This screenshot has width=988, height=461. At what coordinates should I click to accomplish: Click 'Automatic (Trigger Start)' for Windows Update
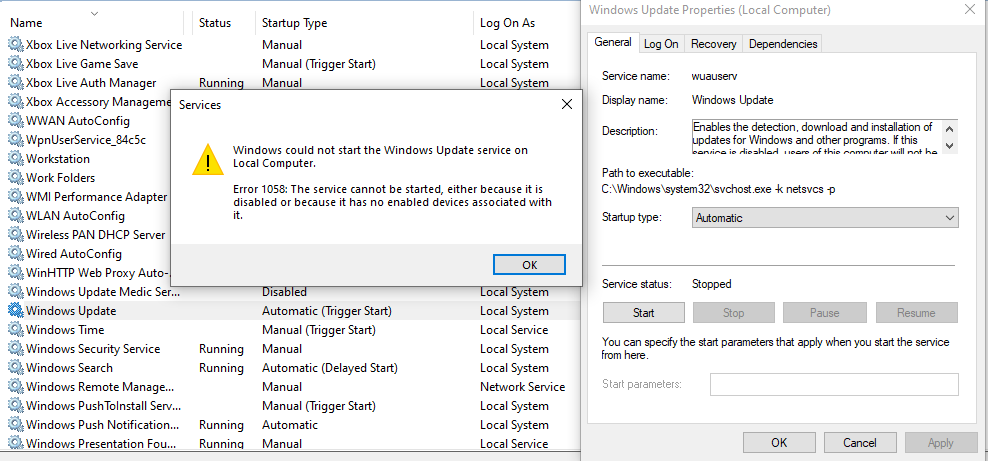coord(327,310)
